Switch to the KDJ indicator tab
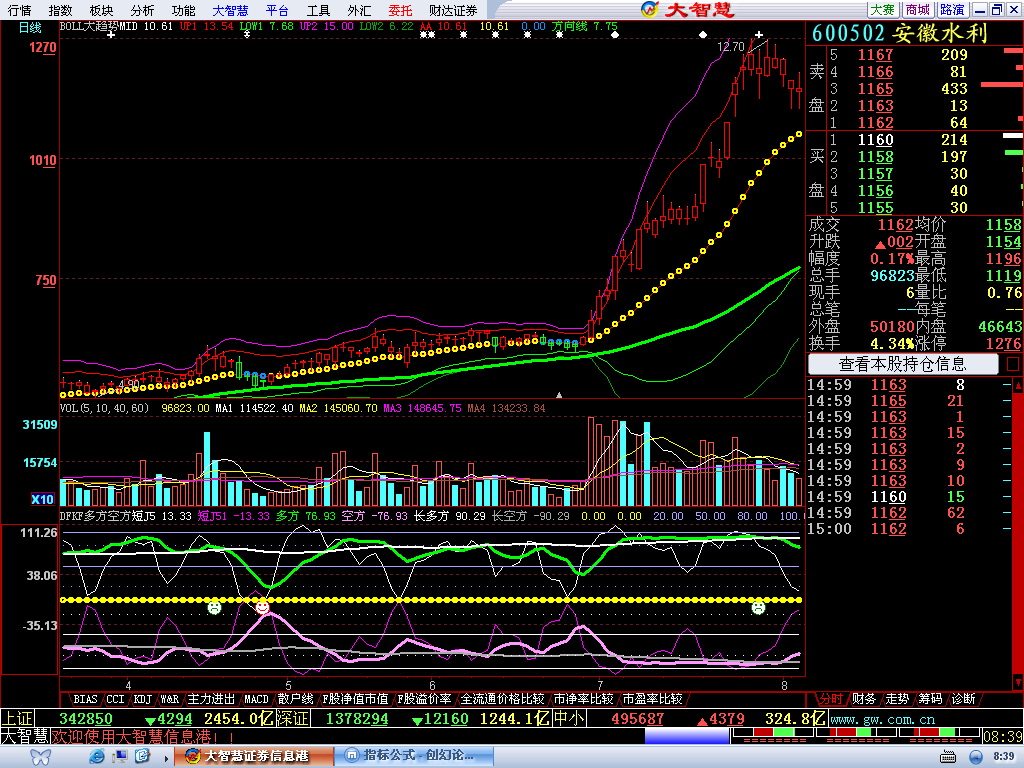1024x768 pixels. click(x=142, y=699)
